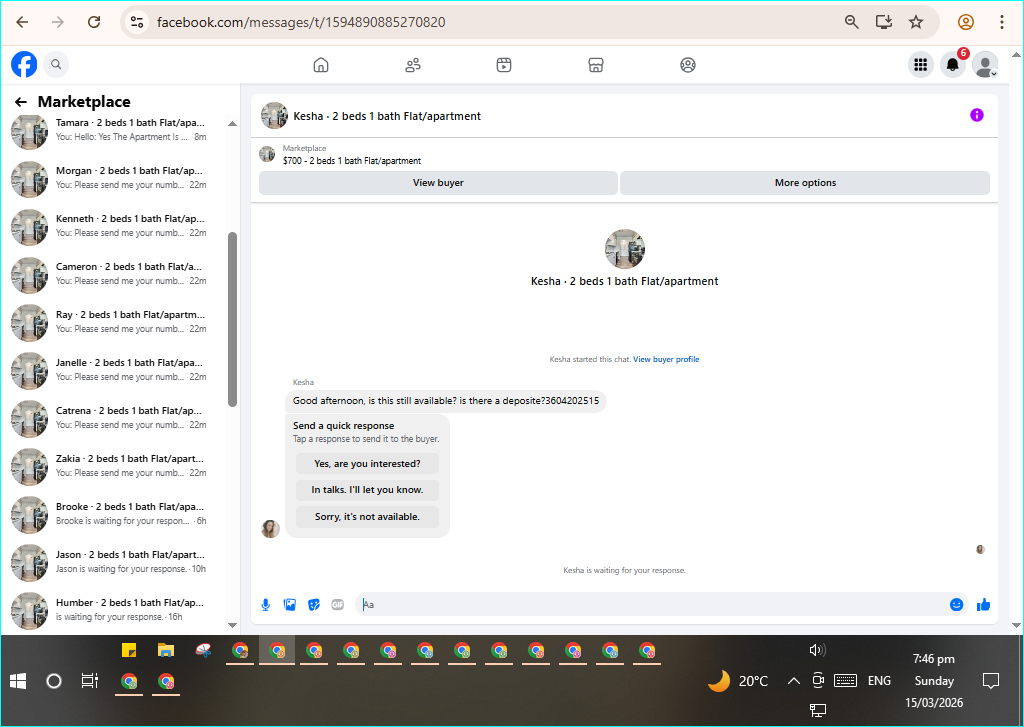This screenshot has width=1024, height=727.
Task: Click the browser reload button
Action: (x=94, y=22)
